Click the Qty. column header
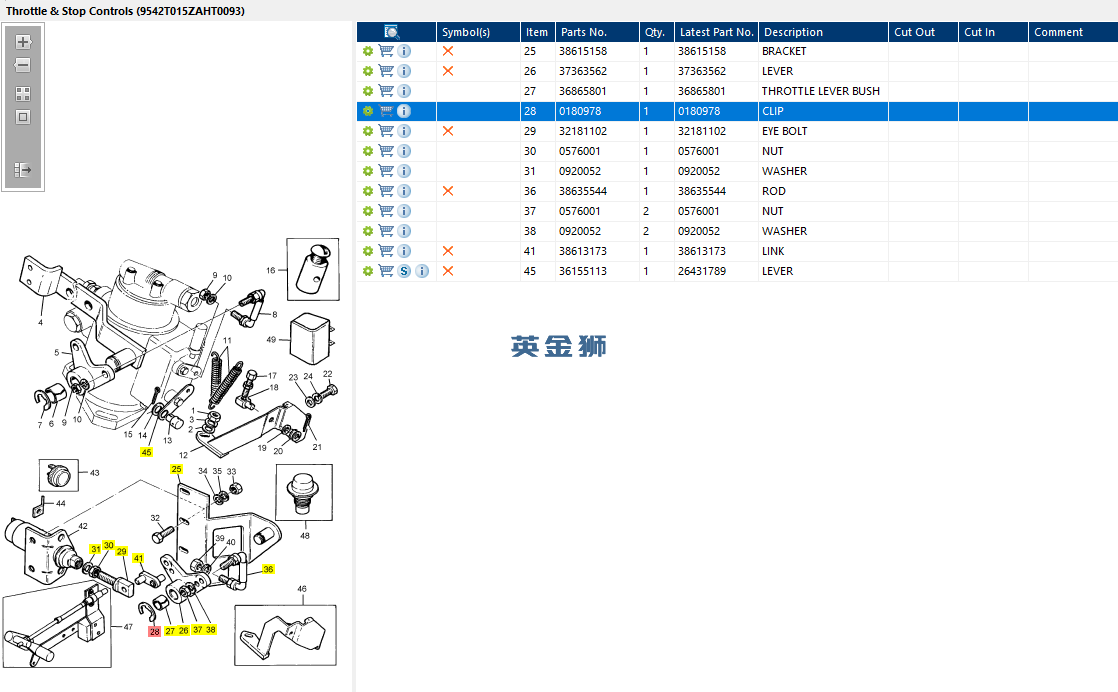The image size is (1118, 692). point(656,32)
